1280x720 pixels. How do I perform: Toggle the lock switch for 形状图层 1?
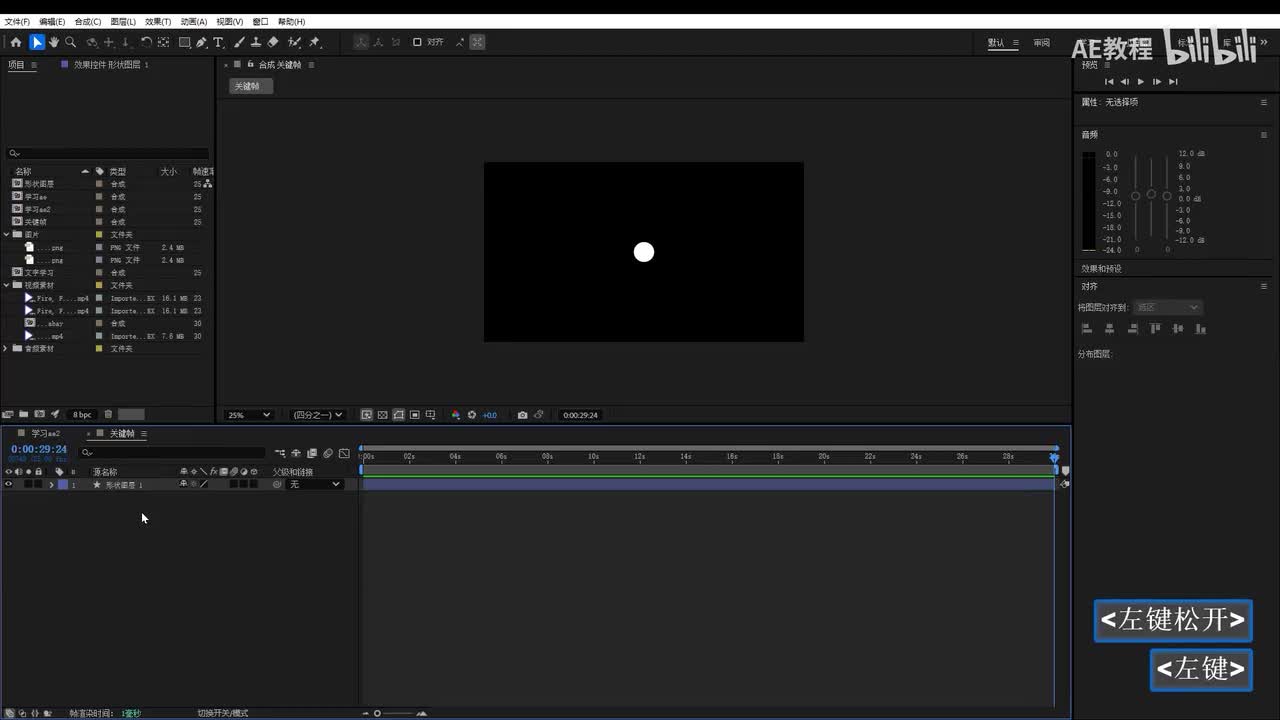click(x=38, y=484)
